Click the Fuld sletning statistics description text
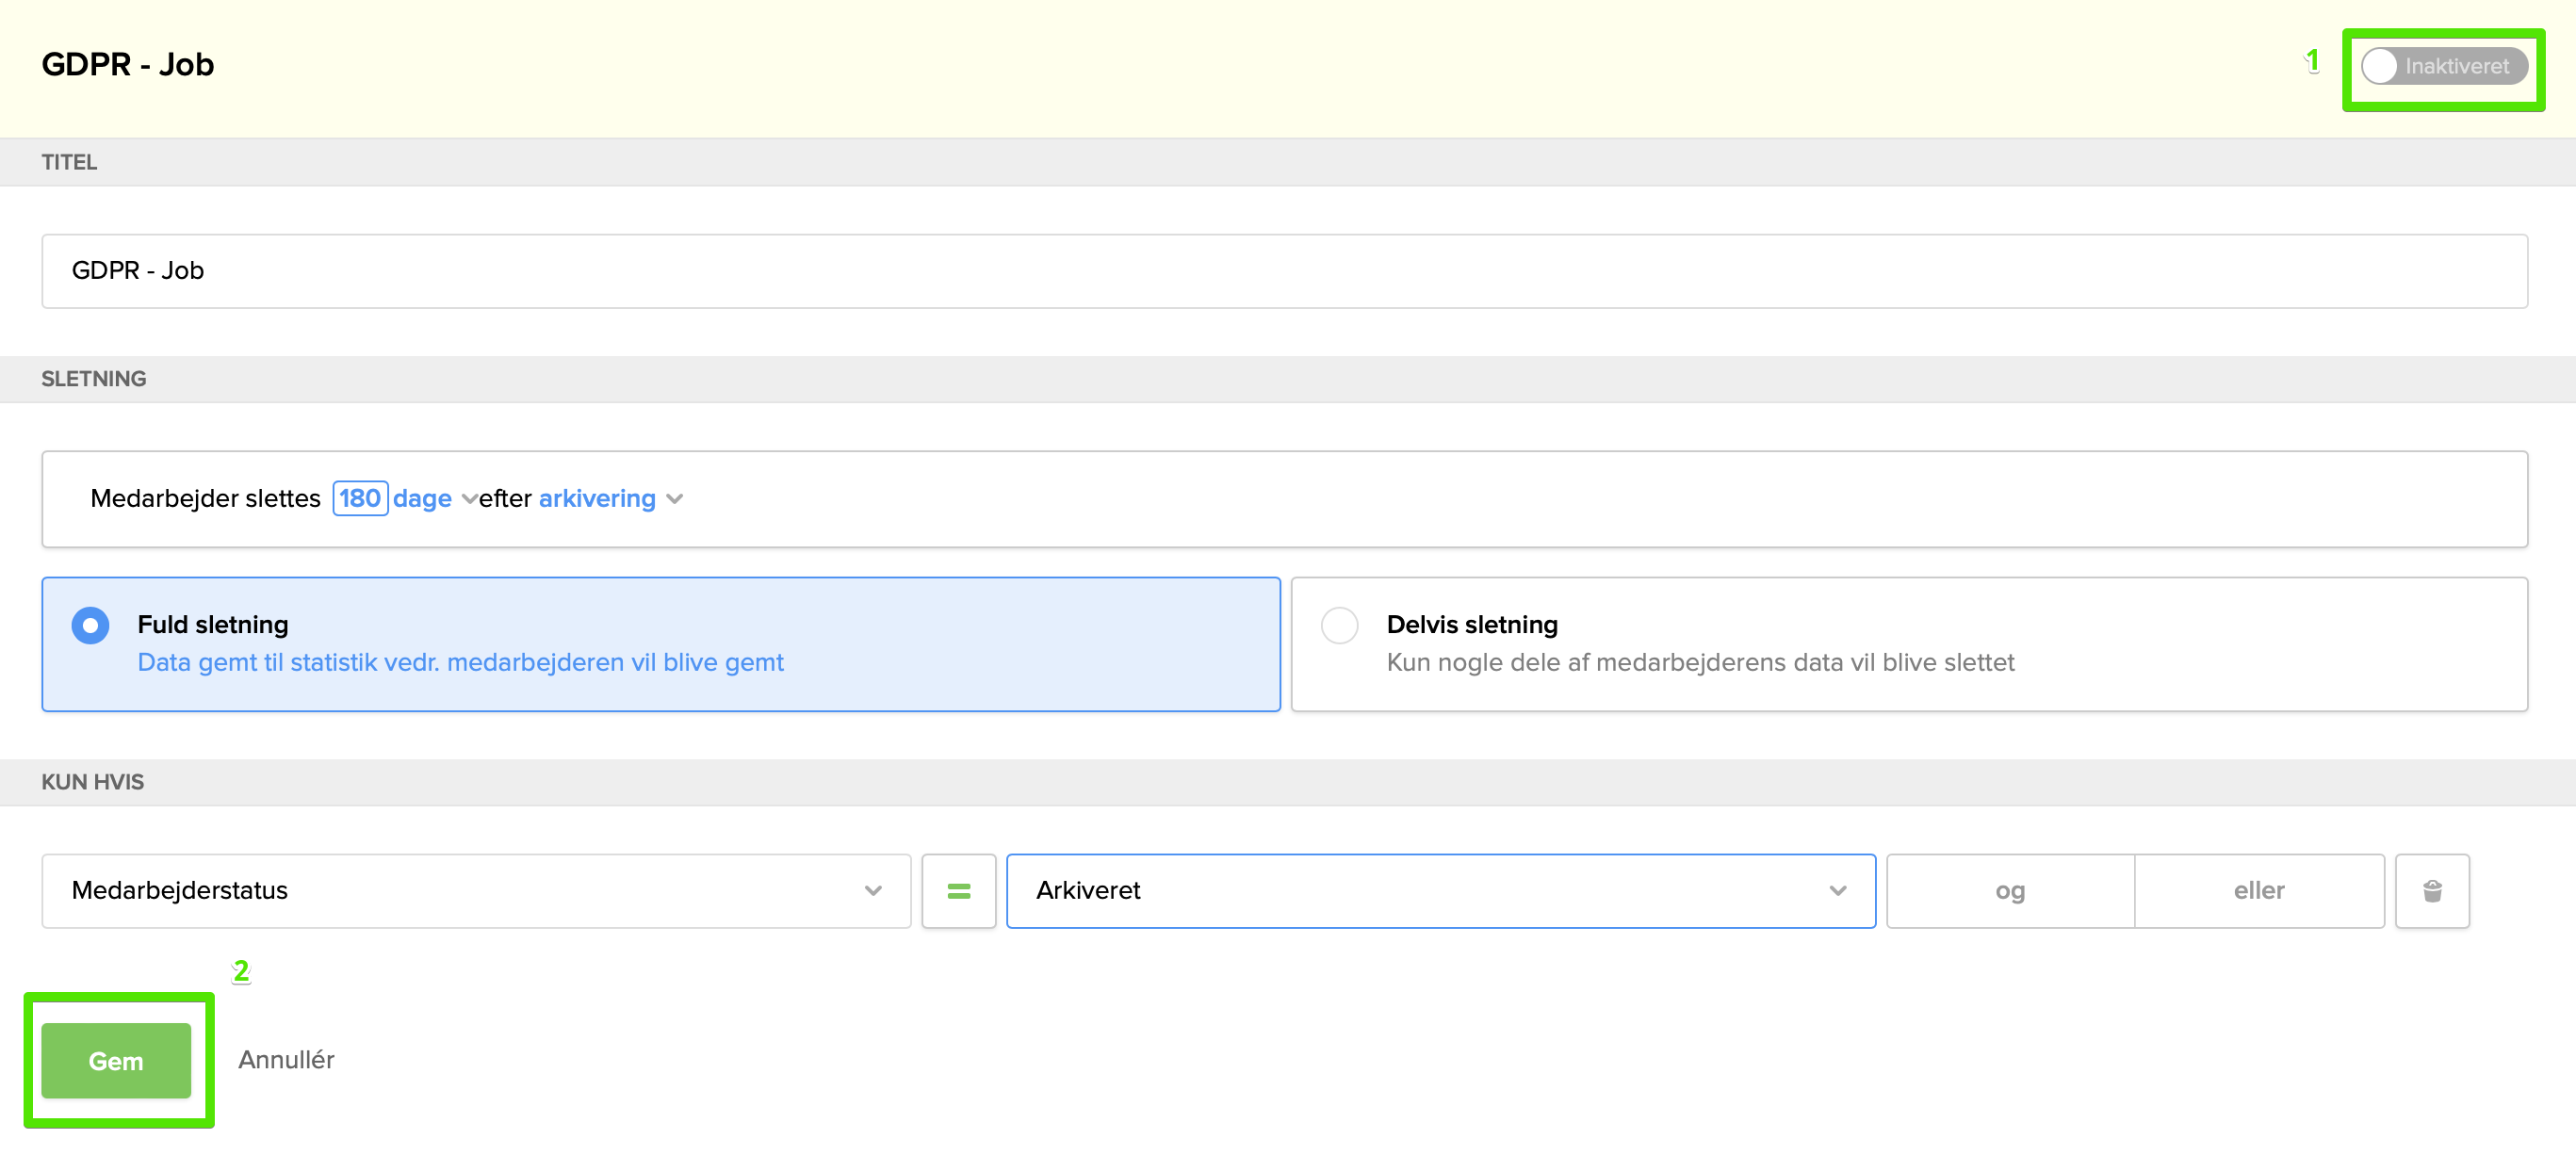This screenshot has width=2576, height=1155. pos(460,662)
